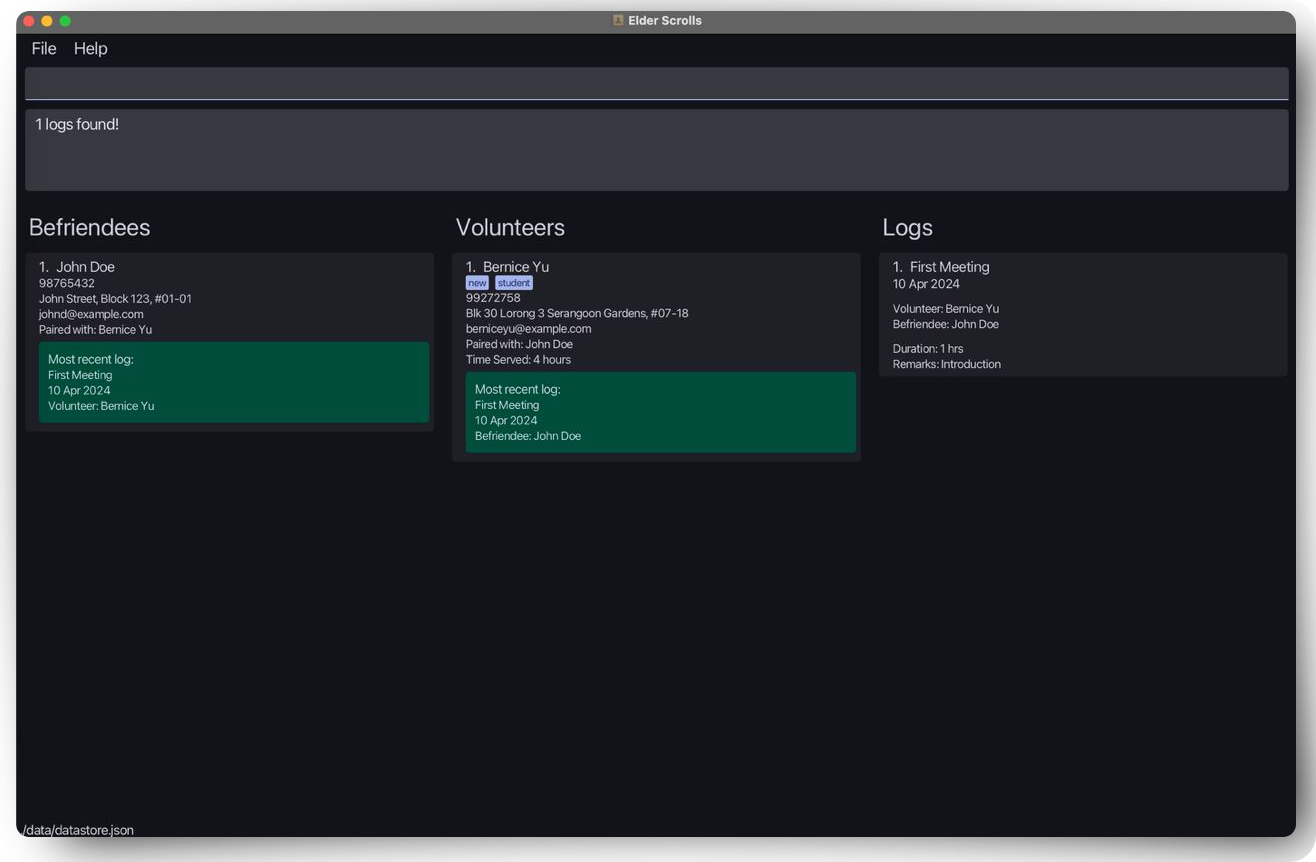
Task: Minimize the Elder Scrolls window
Action: pyautogui.click(x=47, y=21)
